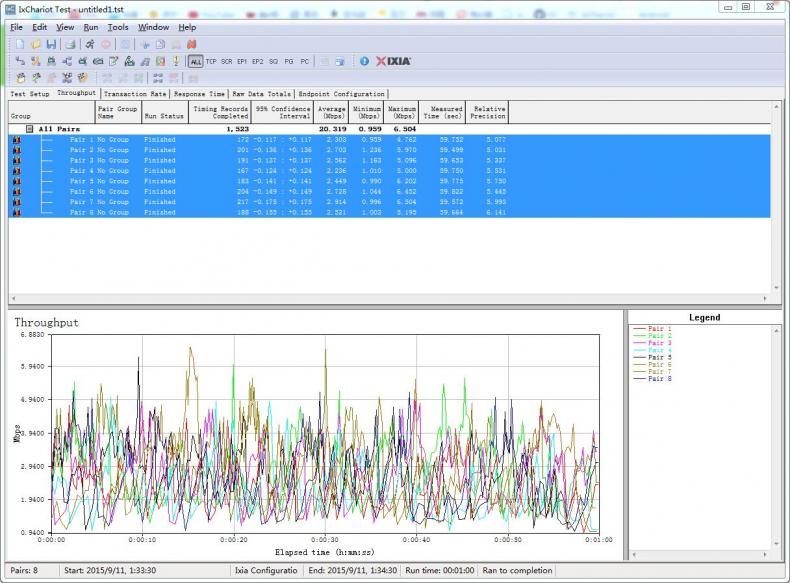
Task: Collapse the All Pairs group
Action: click(x=30, y=129)
